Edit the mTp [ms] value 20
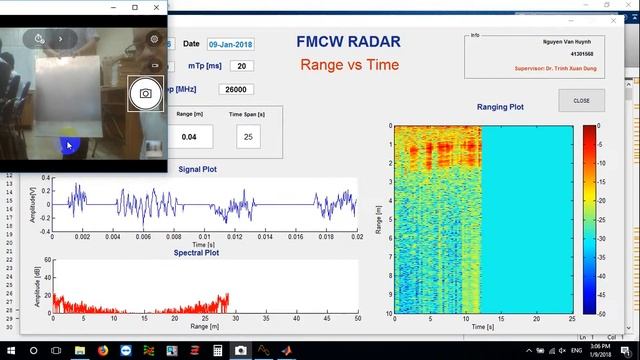 [242, 66]
